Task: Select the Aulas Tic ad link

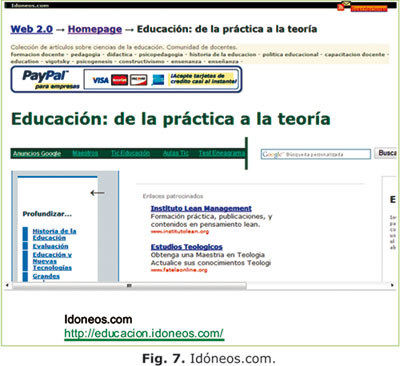Action: point(176,153)
